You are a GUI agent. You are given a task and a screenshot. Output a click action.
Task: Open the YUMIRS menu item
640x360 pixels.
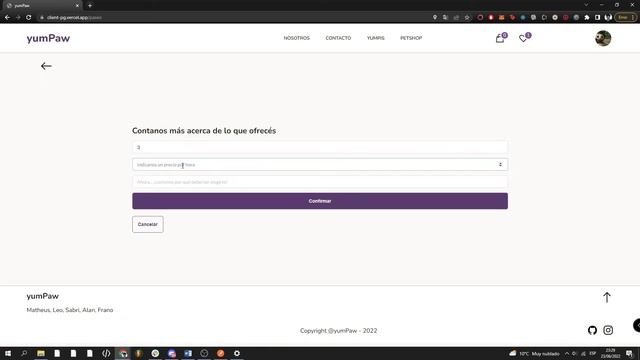[376, 38]
